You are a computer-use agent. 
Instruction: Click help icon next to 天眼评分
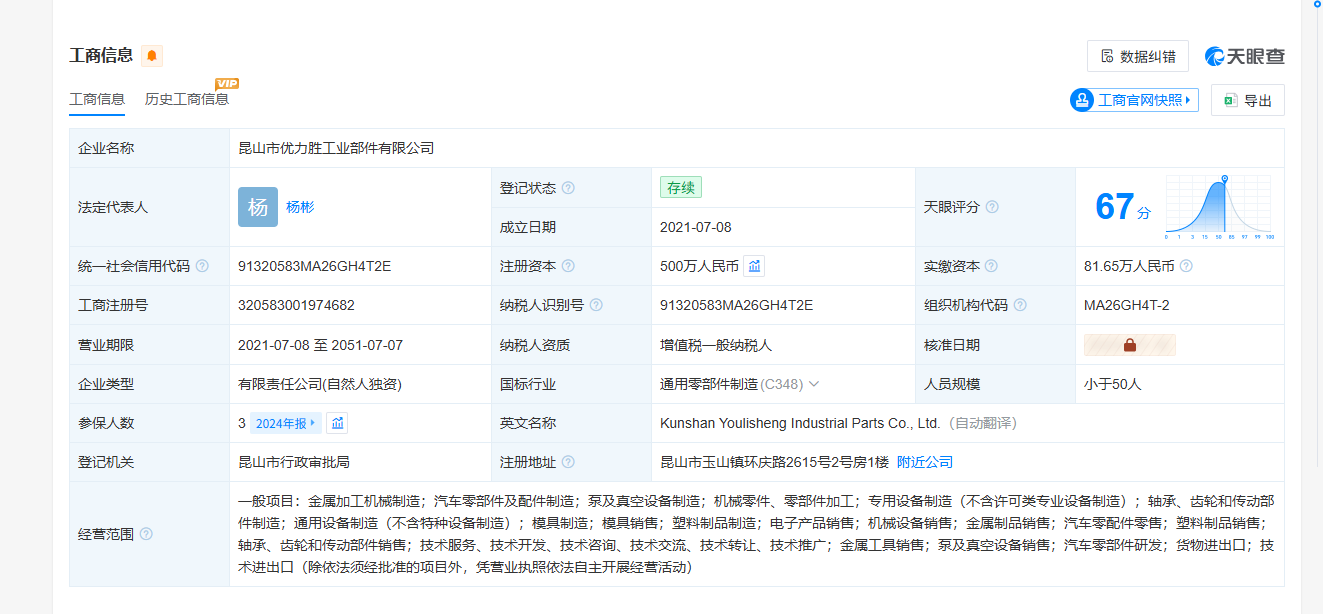[x=992, y=207]
